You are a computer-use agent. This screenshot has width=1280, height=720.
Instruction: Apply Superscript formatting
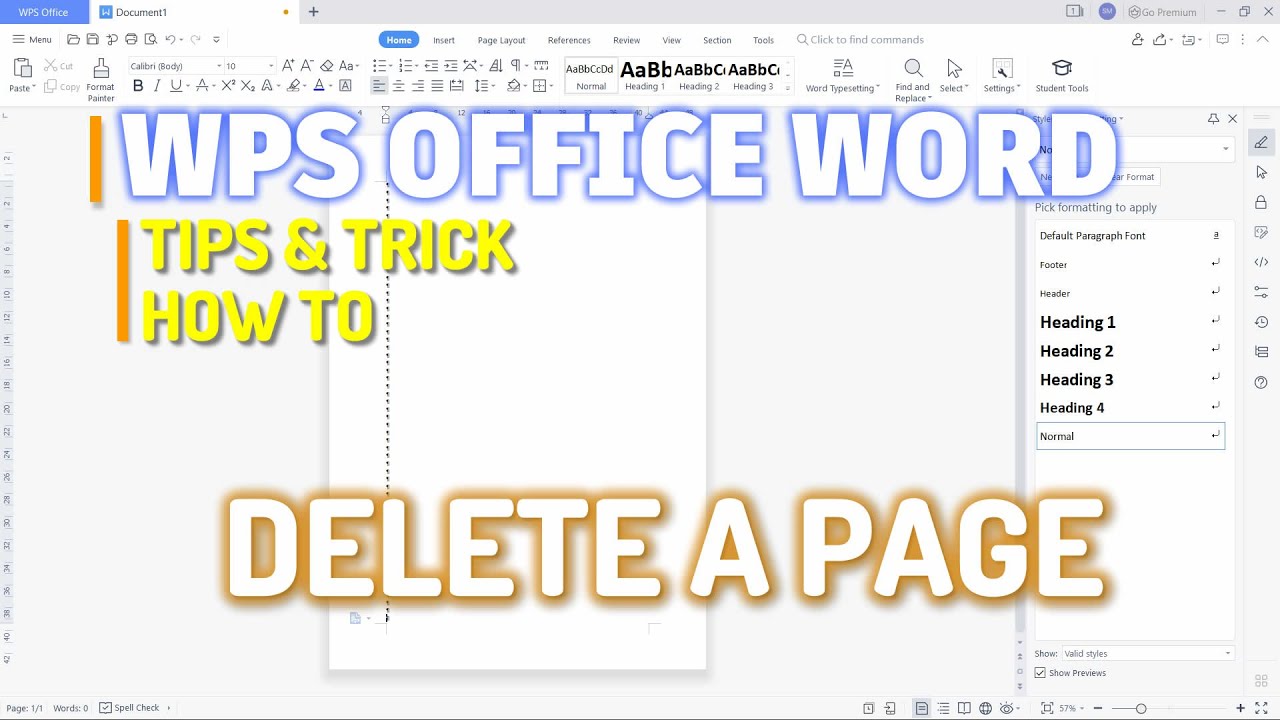(230, 86)
